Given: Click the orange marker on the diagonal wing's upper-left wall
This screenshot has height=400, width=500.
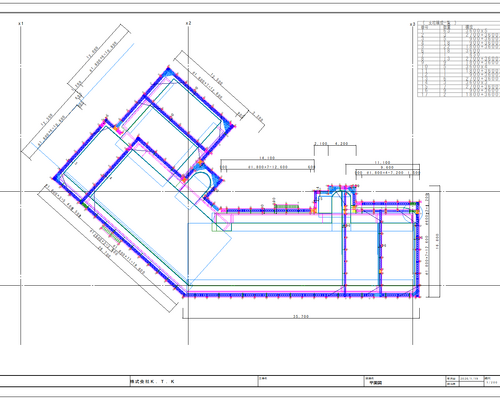Looking at the screenshot, I should coord(116,128).
